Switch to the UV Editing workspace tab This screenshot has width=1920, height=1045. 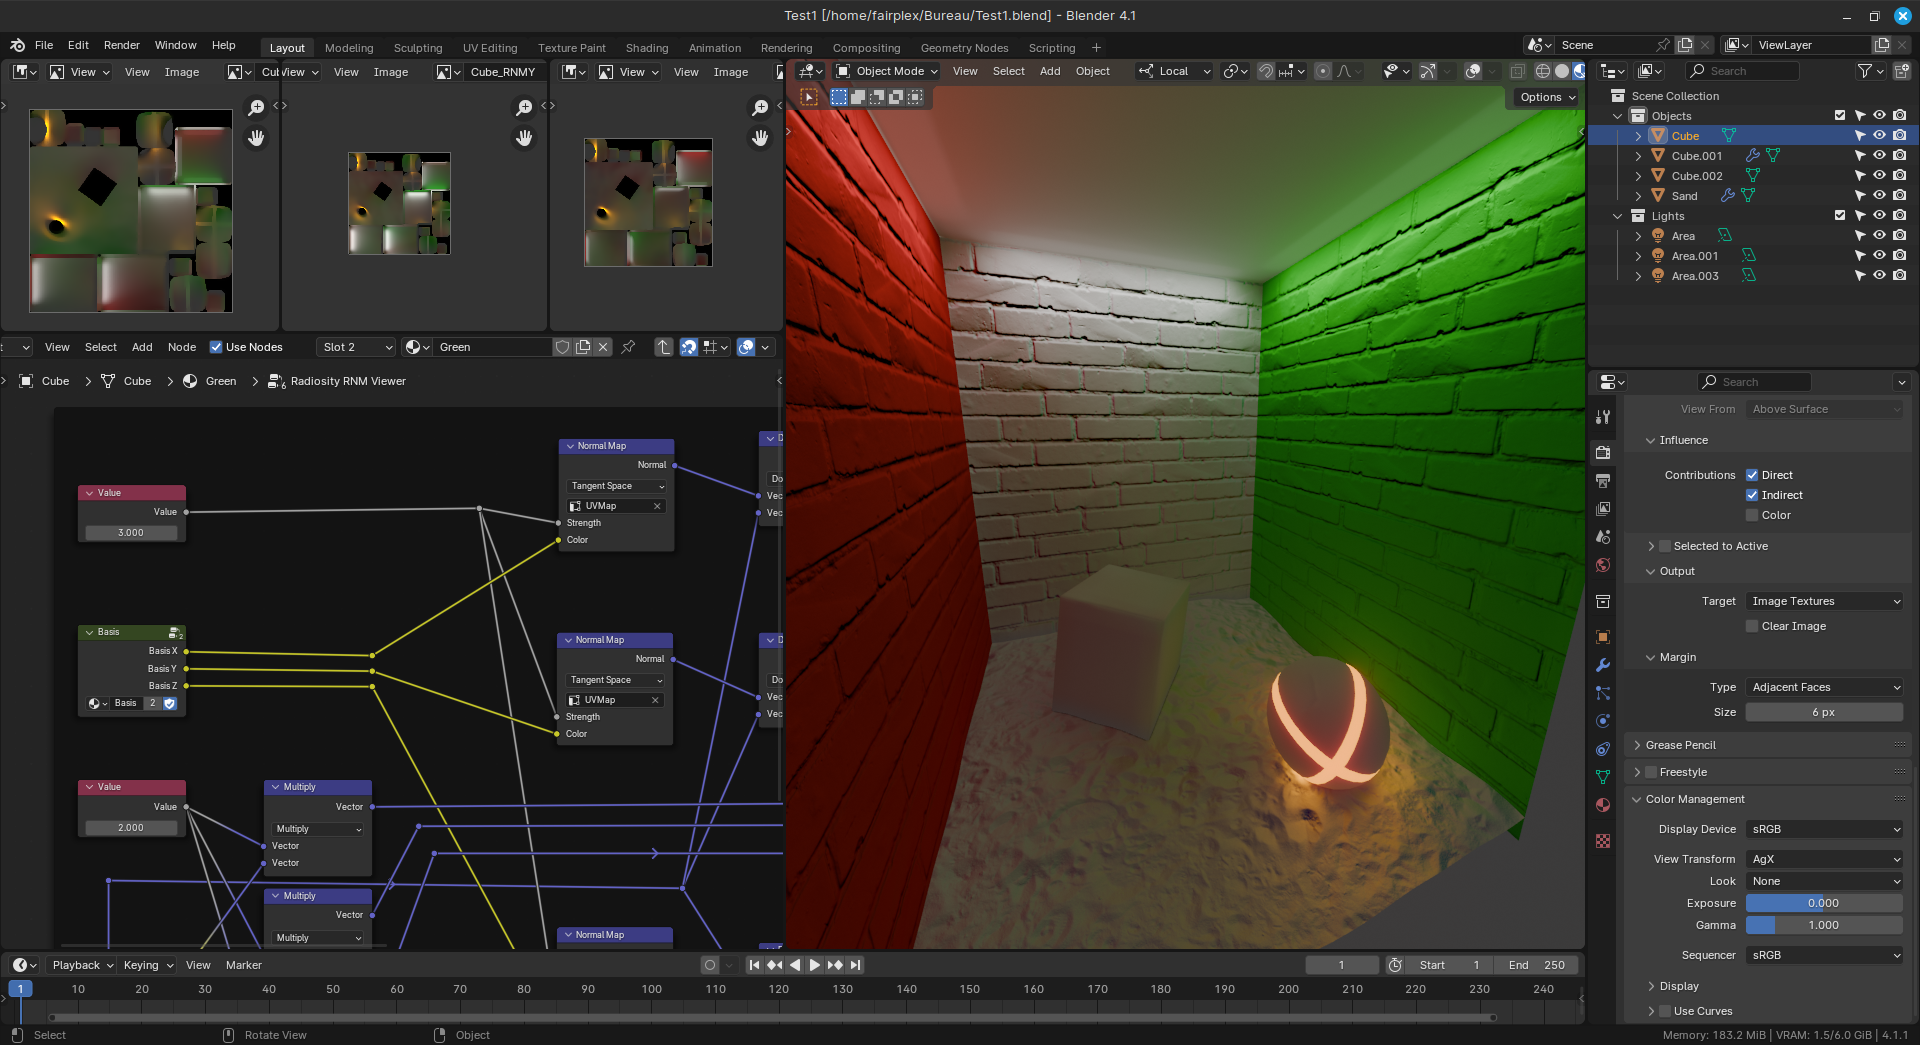click(x=490, y=48)
